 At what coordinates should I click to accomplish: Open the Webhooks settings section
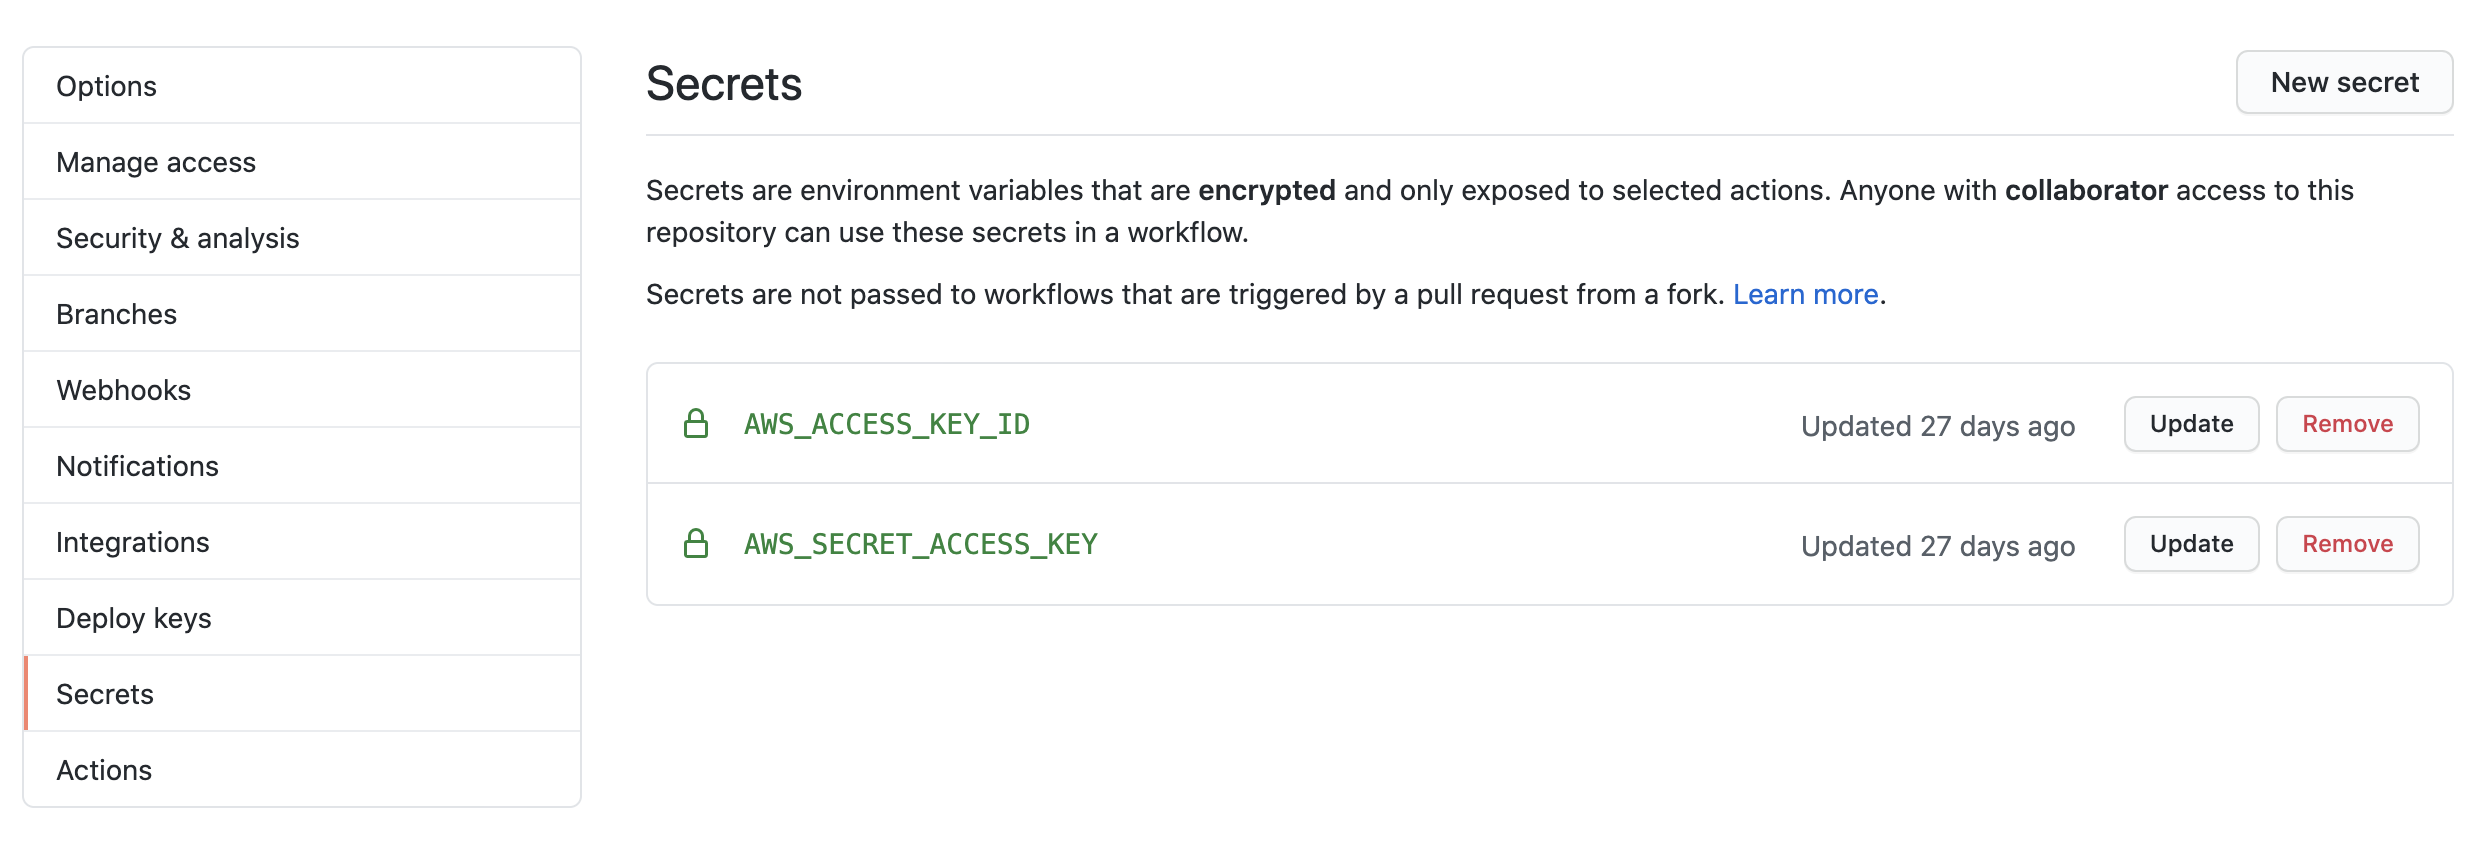123,390
